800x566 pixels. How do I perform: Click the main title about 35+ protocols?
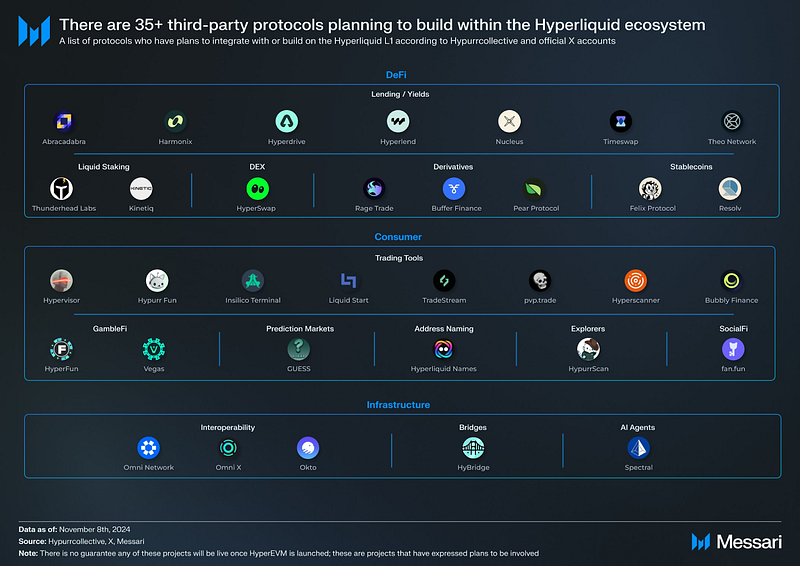coord(382,24)
